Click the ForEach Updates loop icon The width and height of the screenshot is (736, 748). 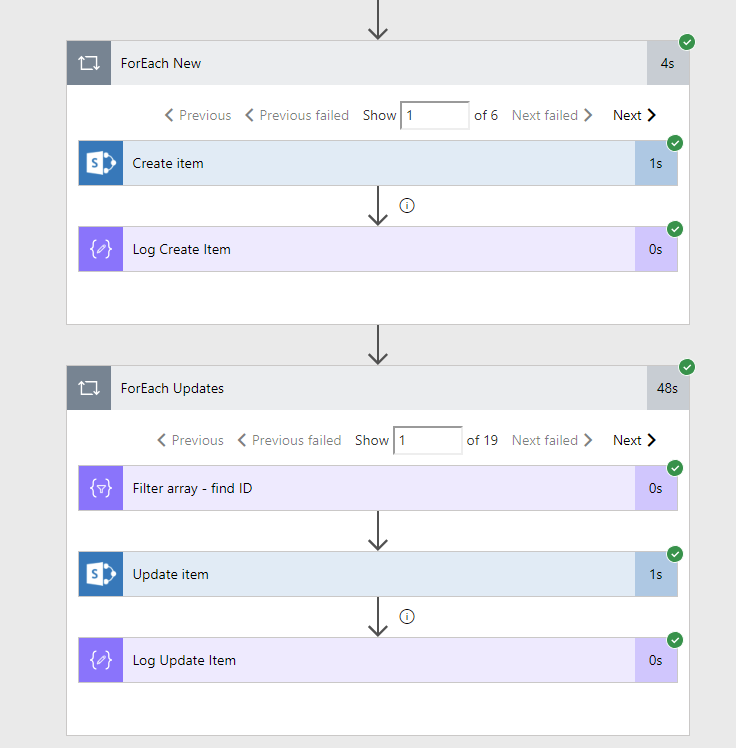pyautogui.click(x=89, y=388)
